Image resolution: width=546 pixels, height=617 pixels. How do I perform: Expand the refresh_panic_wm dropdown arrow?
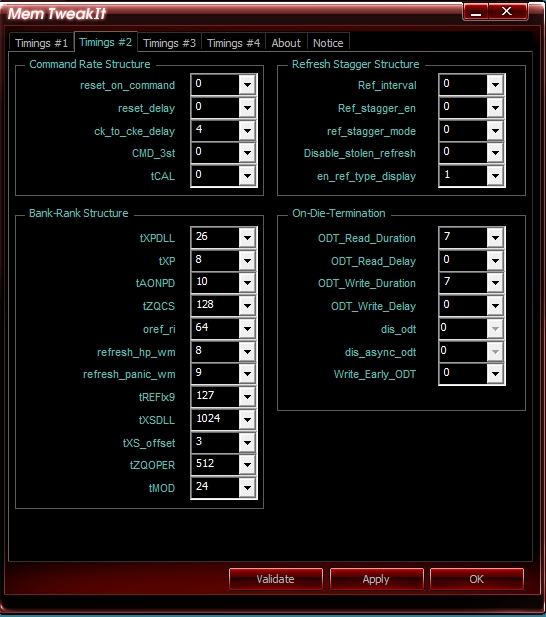[247, 373]
